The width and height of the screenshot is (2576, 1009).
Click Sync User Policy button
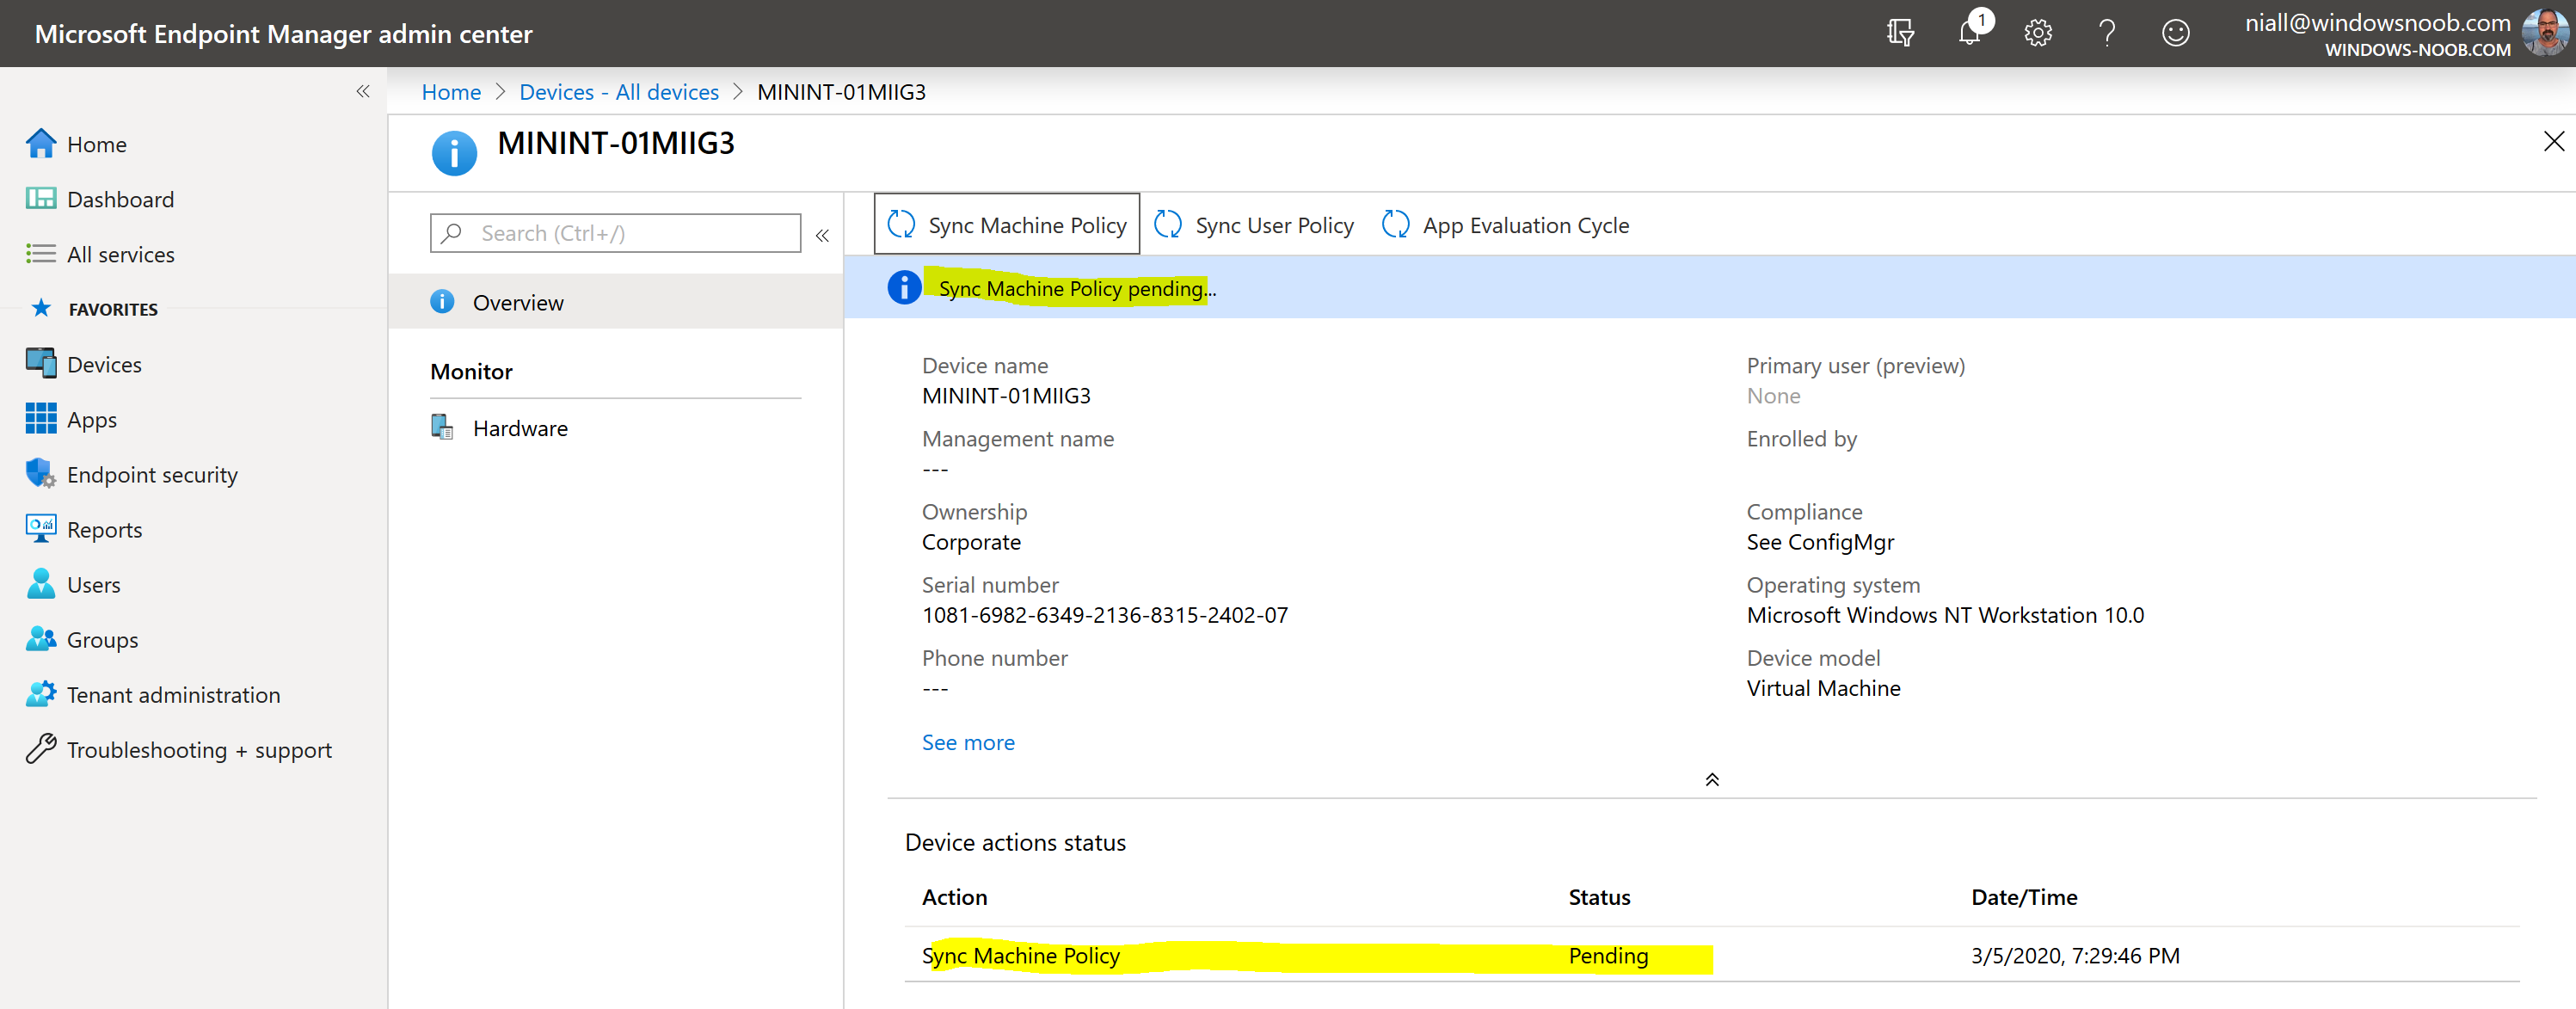[x=1254, y=225]
